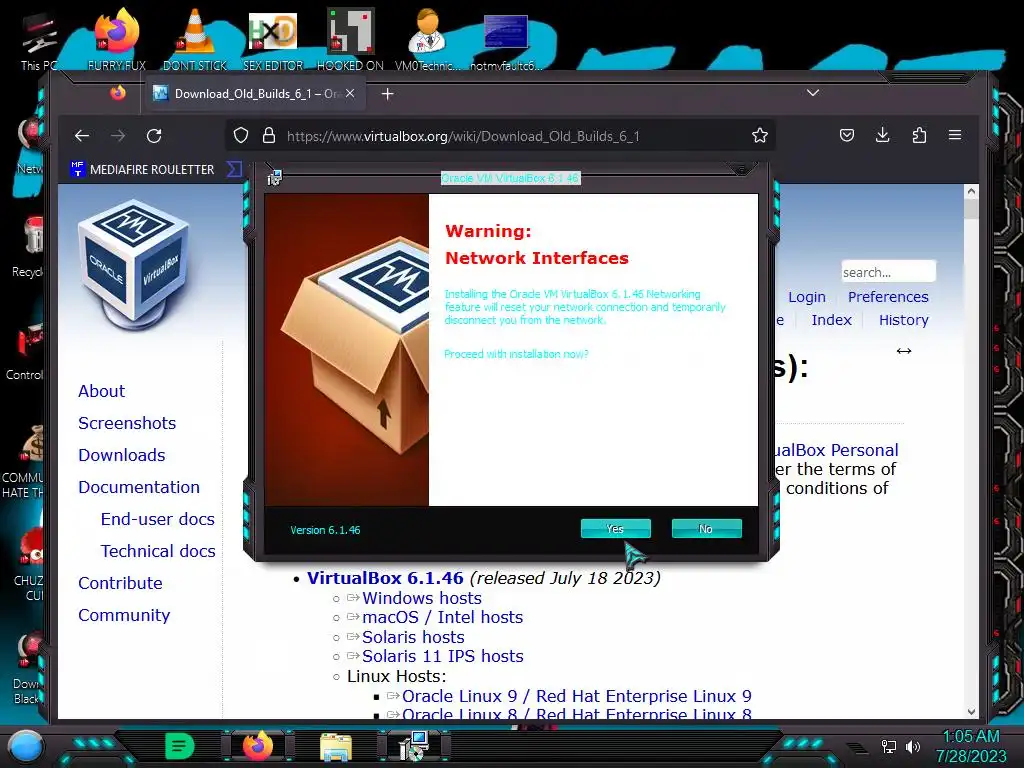Viewport: 1024px width, 768px height.
Task: Open the Preferences link
Action: point(888,297)
